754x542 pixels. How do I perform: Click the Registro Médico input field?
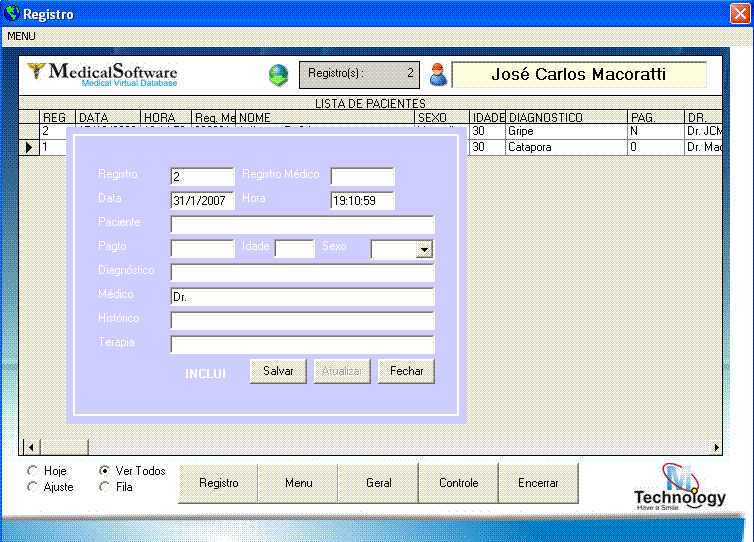[362, 176]
